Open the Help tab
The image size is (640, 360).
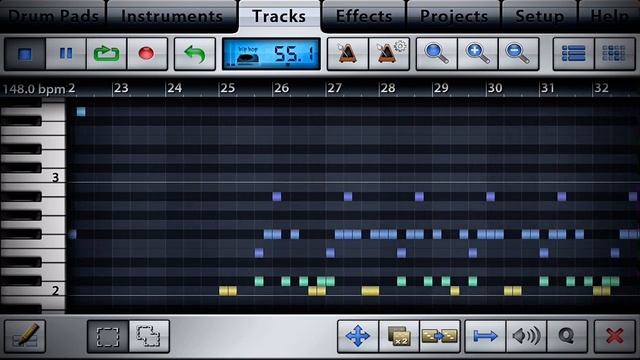[609, 16]
